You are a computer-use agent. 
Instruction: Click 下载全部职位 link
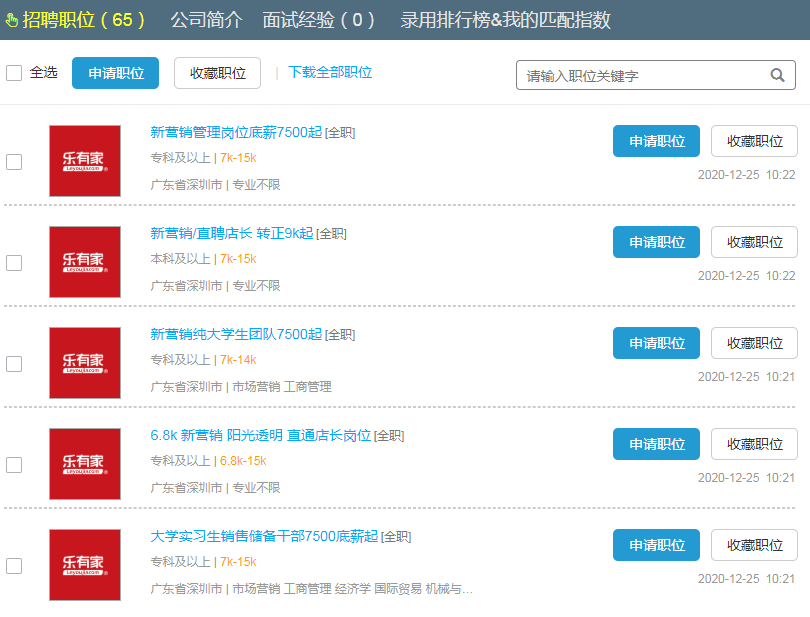330,72
